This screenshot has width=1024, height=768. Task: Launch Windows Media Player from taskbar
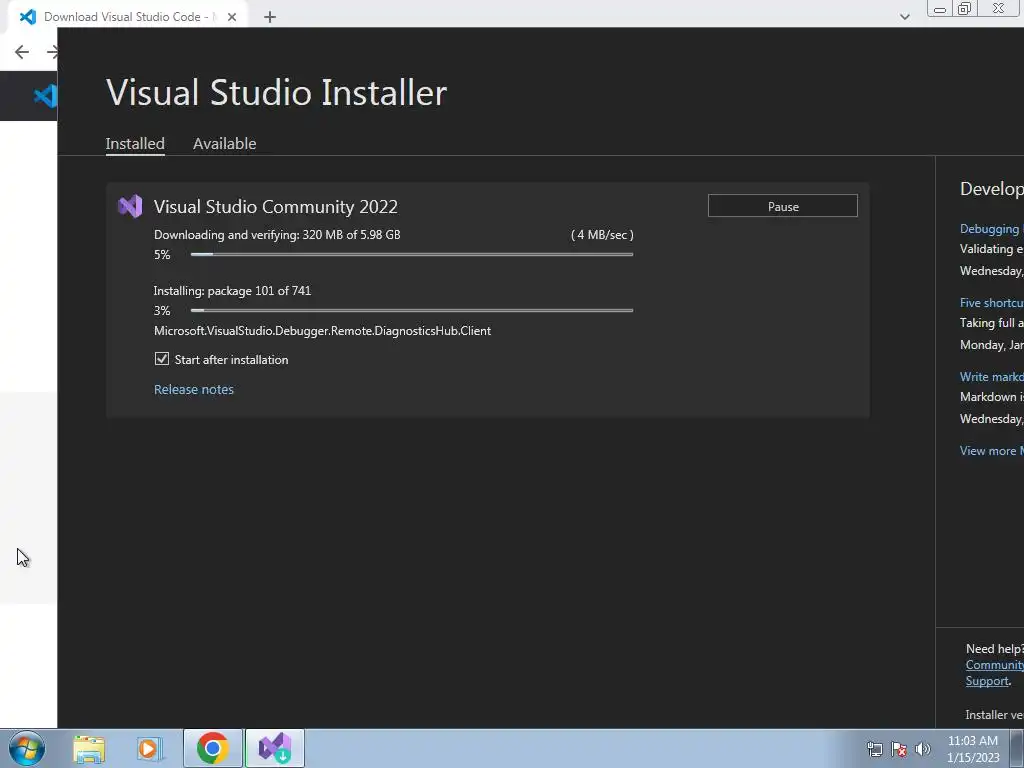coord(150,748)
